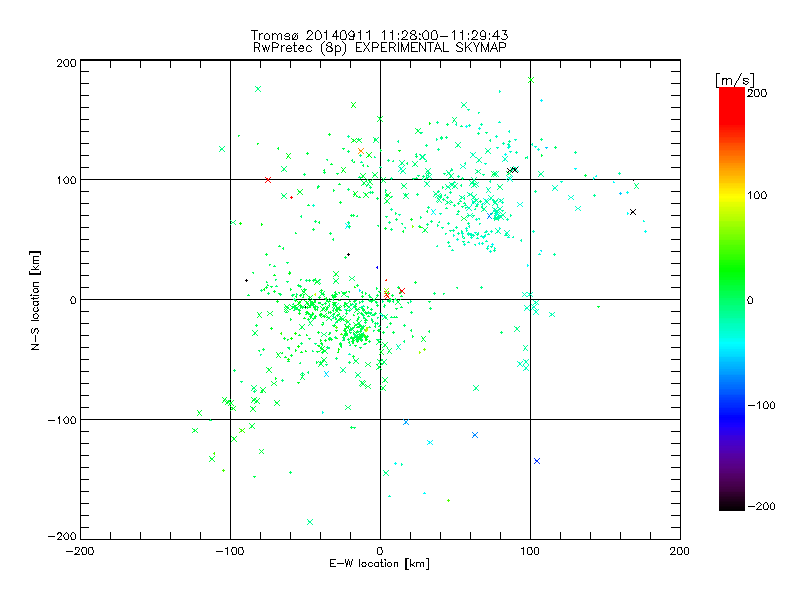Click the E-W axis tick label 200
Screen dimensions: 800x600
point(680,551)
